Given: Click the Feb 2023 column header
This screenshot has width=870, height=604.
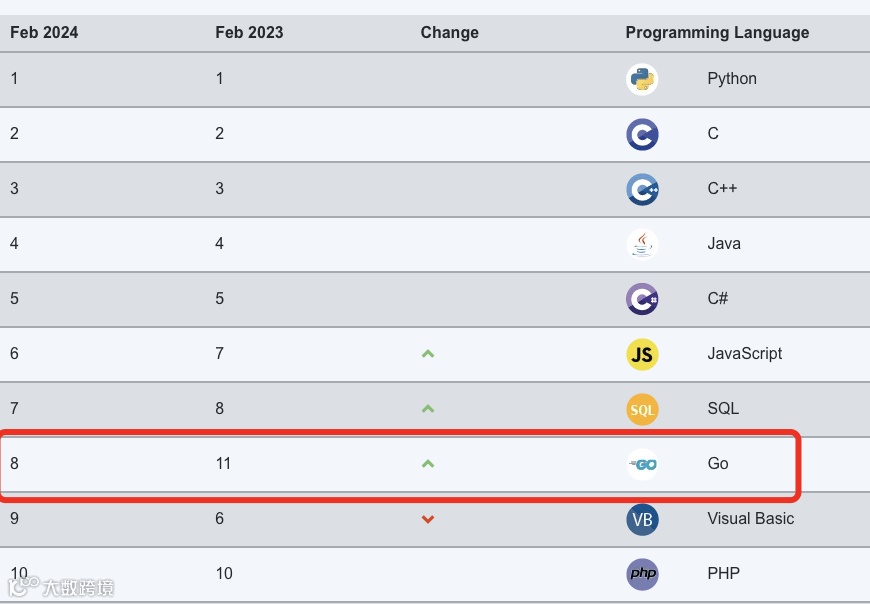Looking at the screenshot, I should pyautogui.click(x=249, y=32).
